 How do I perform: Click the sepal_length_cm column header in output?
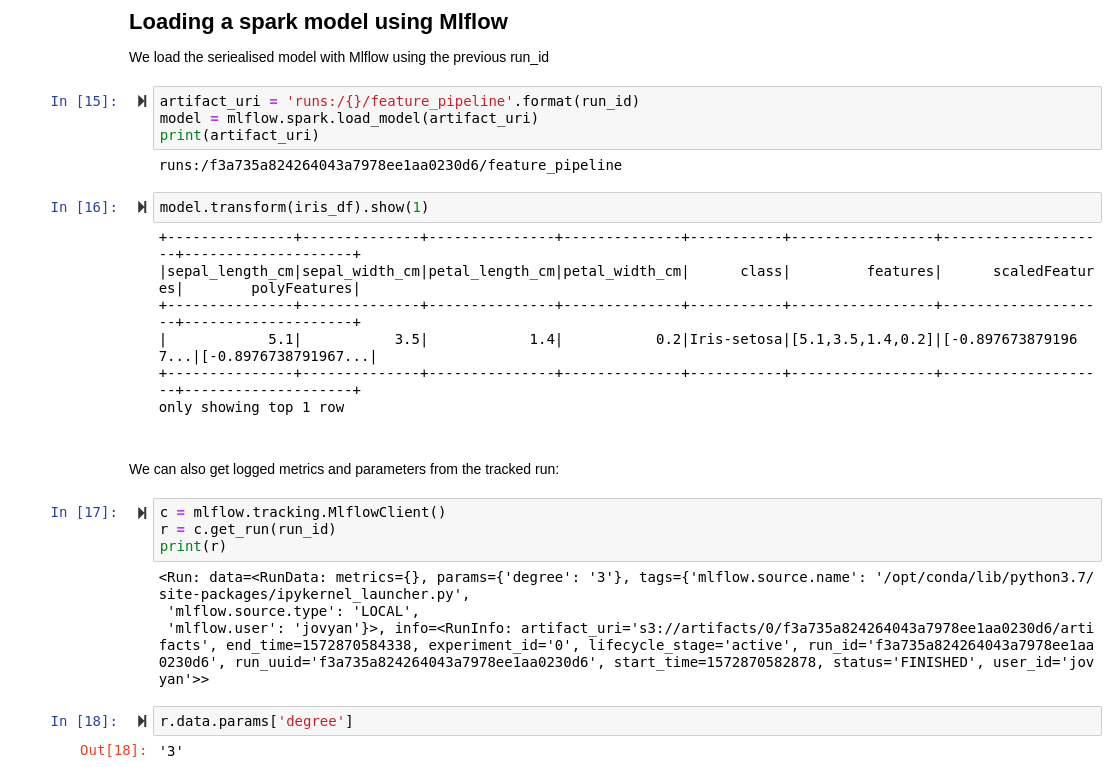pyautogui.click(x=230, y=271)
